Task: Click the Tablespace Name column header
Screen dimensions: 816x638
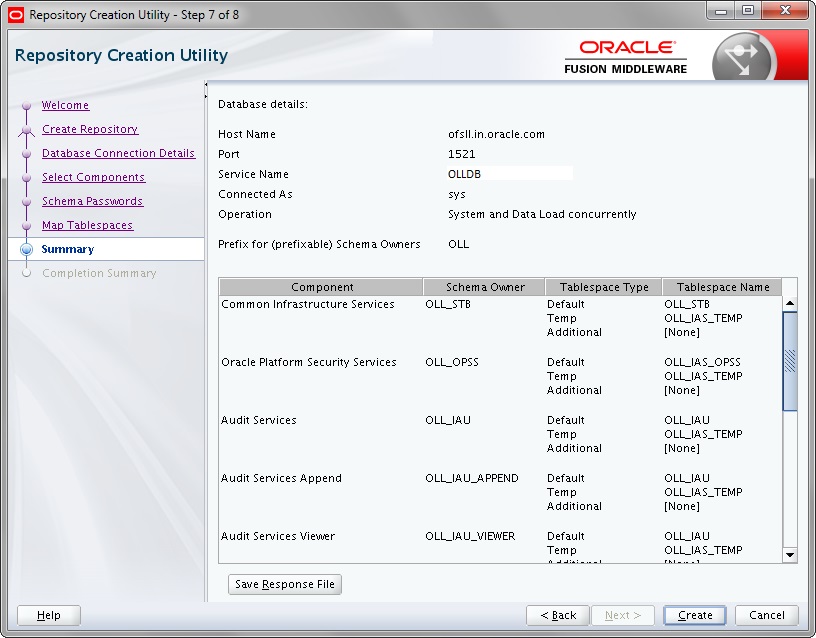Action: tap(722, 287)
